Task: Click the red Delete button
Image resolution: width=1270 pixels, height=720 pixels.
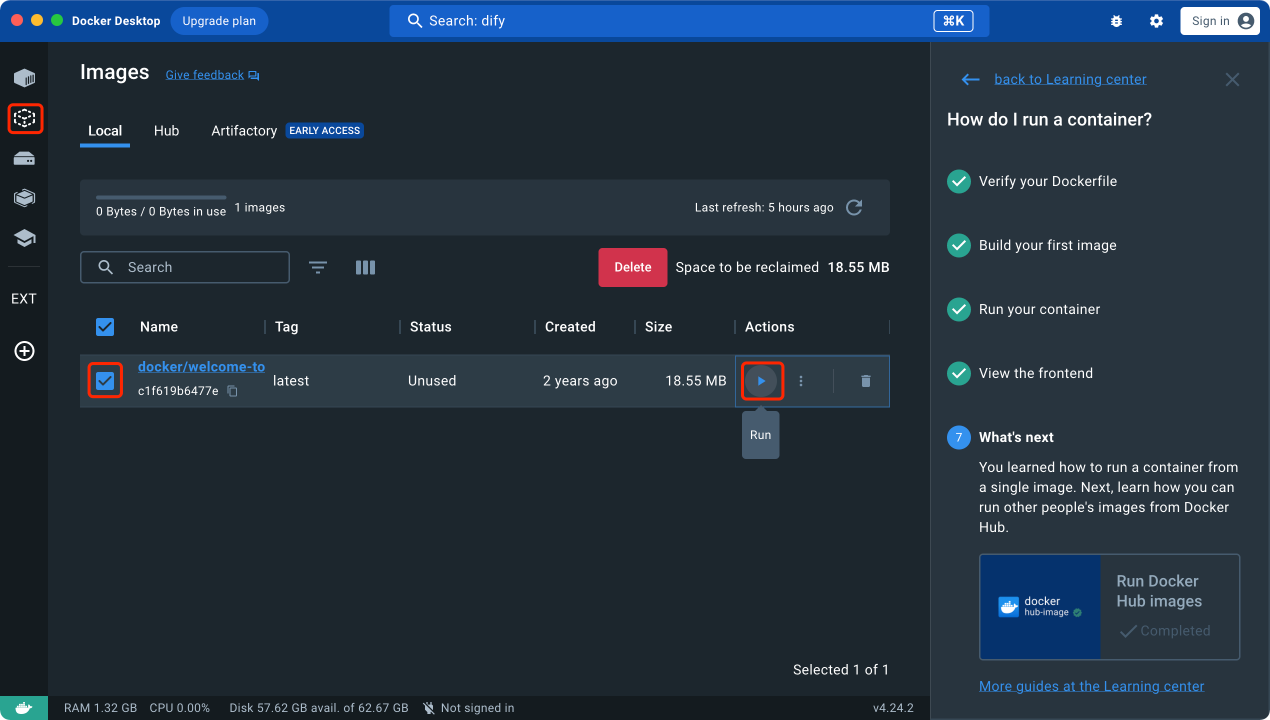Action: (x=633, y=267)
